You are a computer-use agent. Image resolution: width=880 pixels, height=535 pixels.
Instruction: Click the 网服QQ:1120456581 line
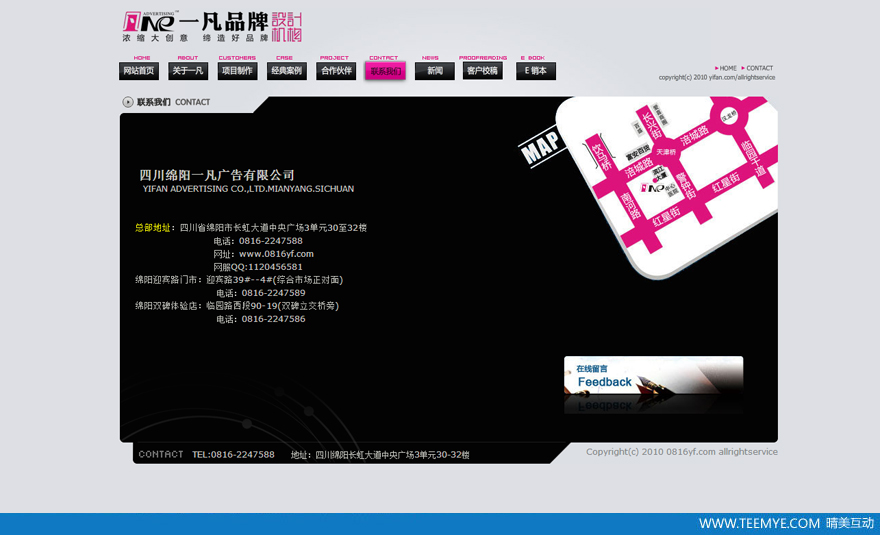(258, 267)
